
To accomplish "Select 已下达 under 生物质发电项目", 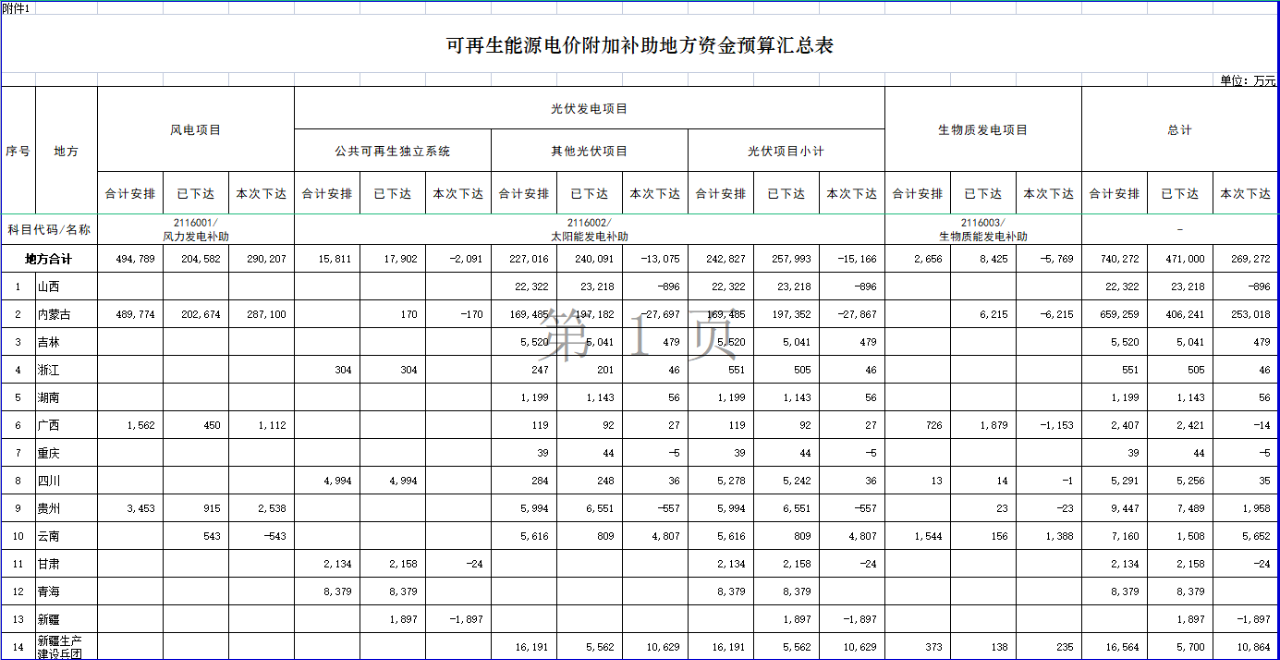I will pos(982,194).
